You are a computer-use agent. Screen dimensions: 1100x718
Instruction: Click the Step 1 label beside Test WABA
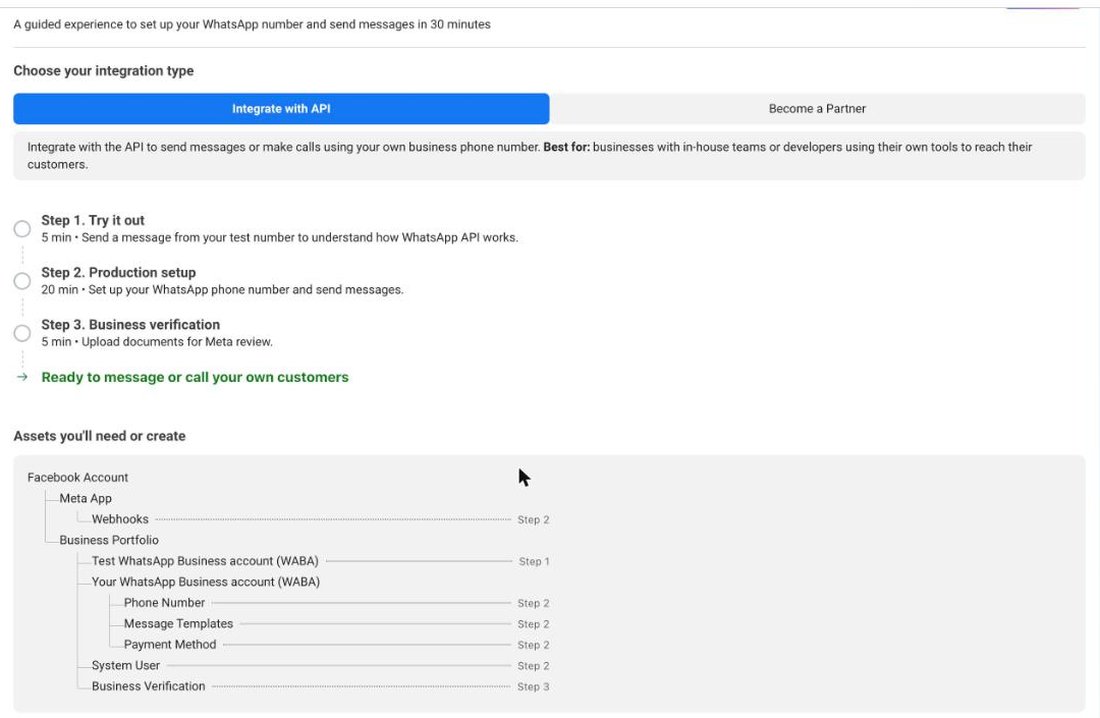coord(534,561)
